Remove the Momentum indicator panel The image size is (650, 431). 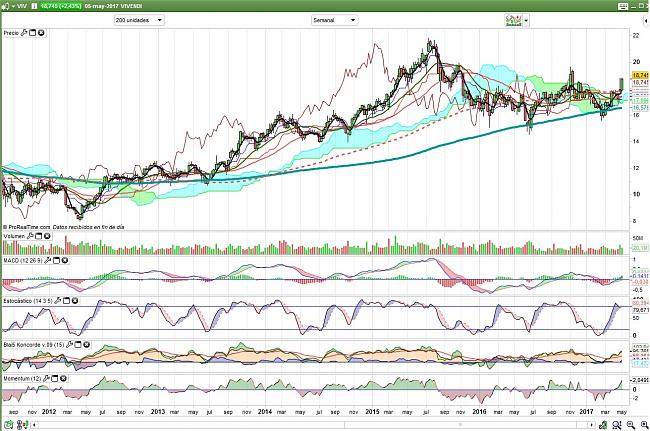tap(64, 378)
